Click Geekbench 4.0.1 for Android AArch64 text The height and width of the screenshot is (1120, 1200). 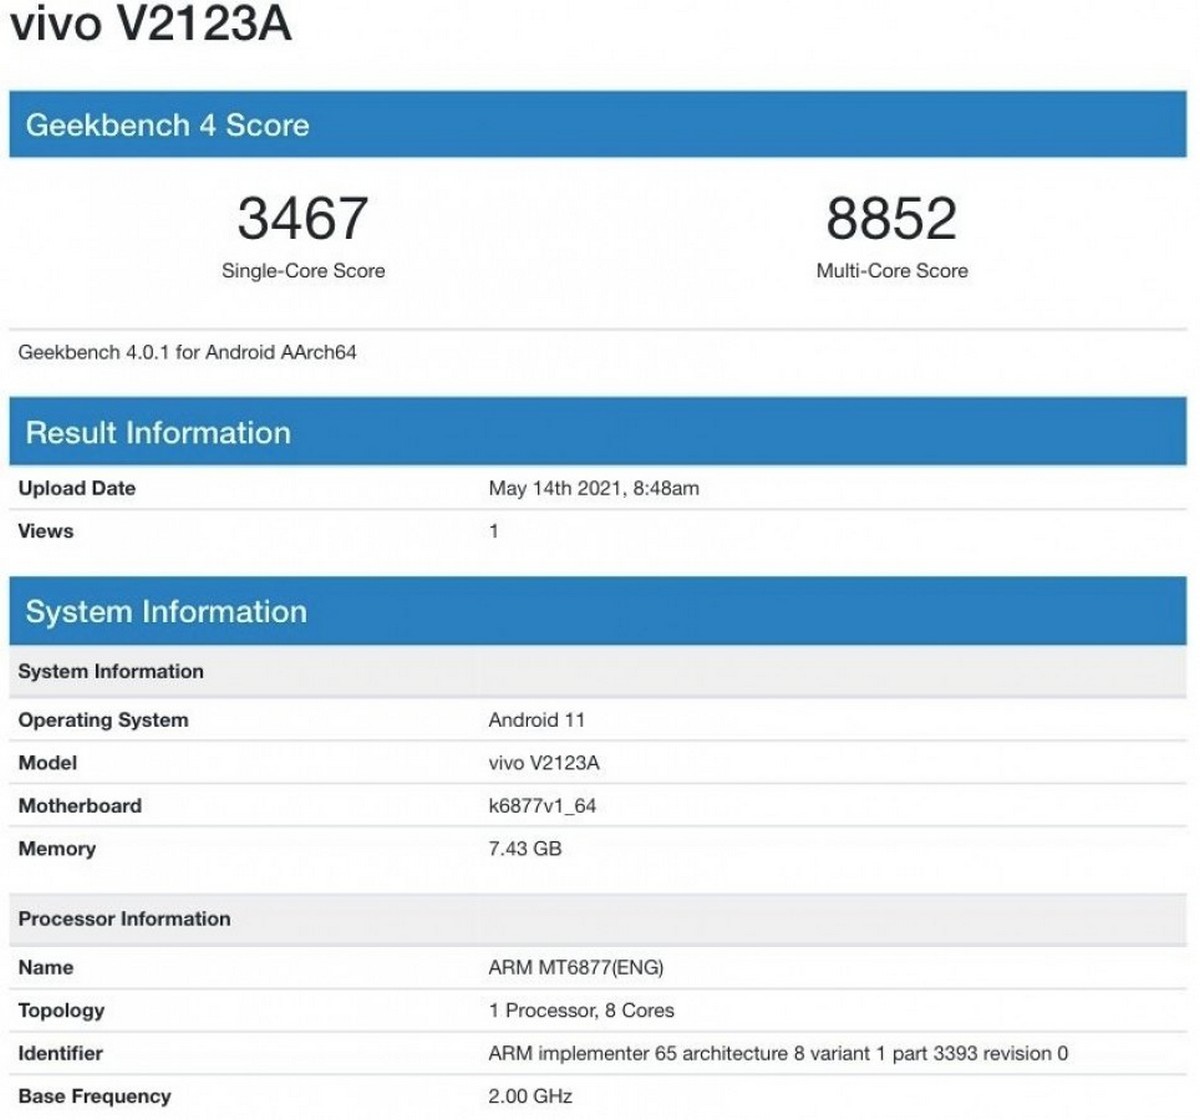tap(187, 352)
